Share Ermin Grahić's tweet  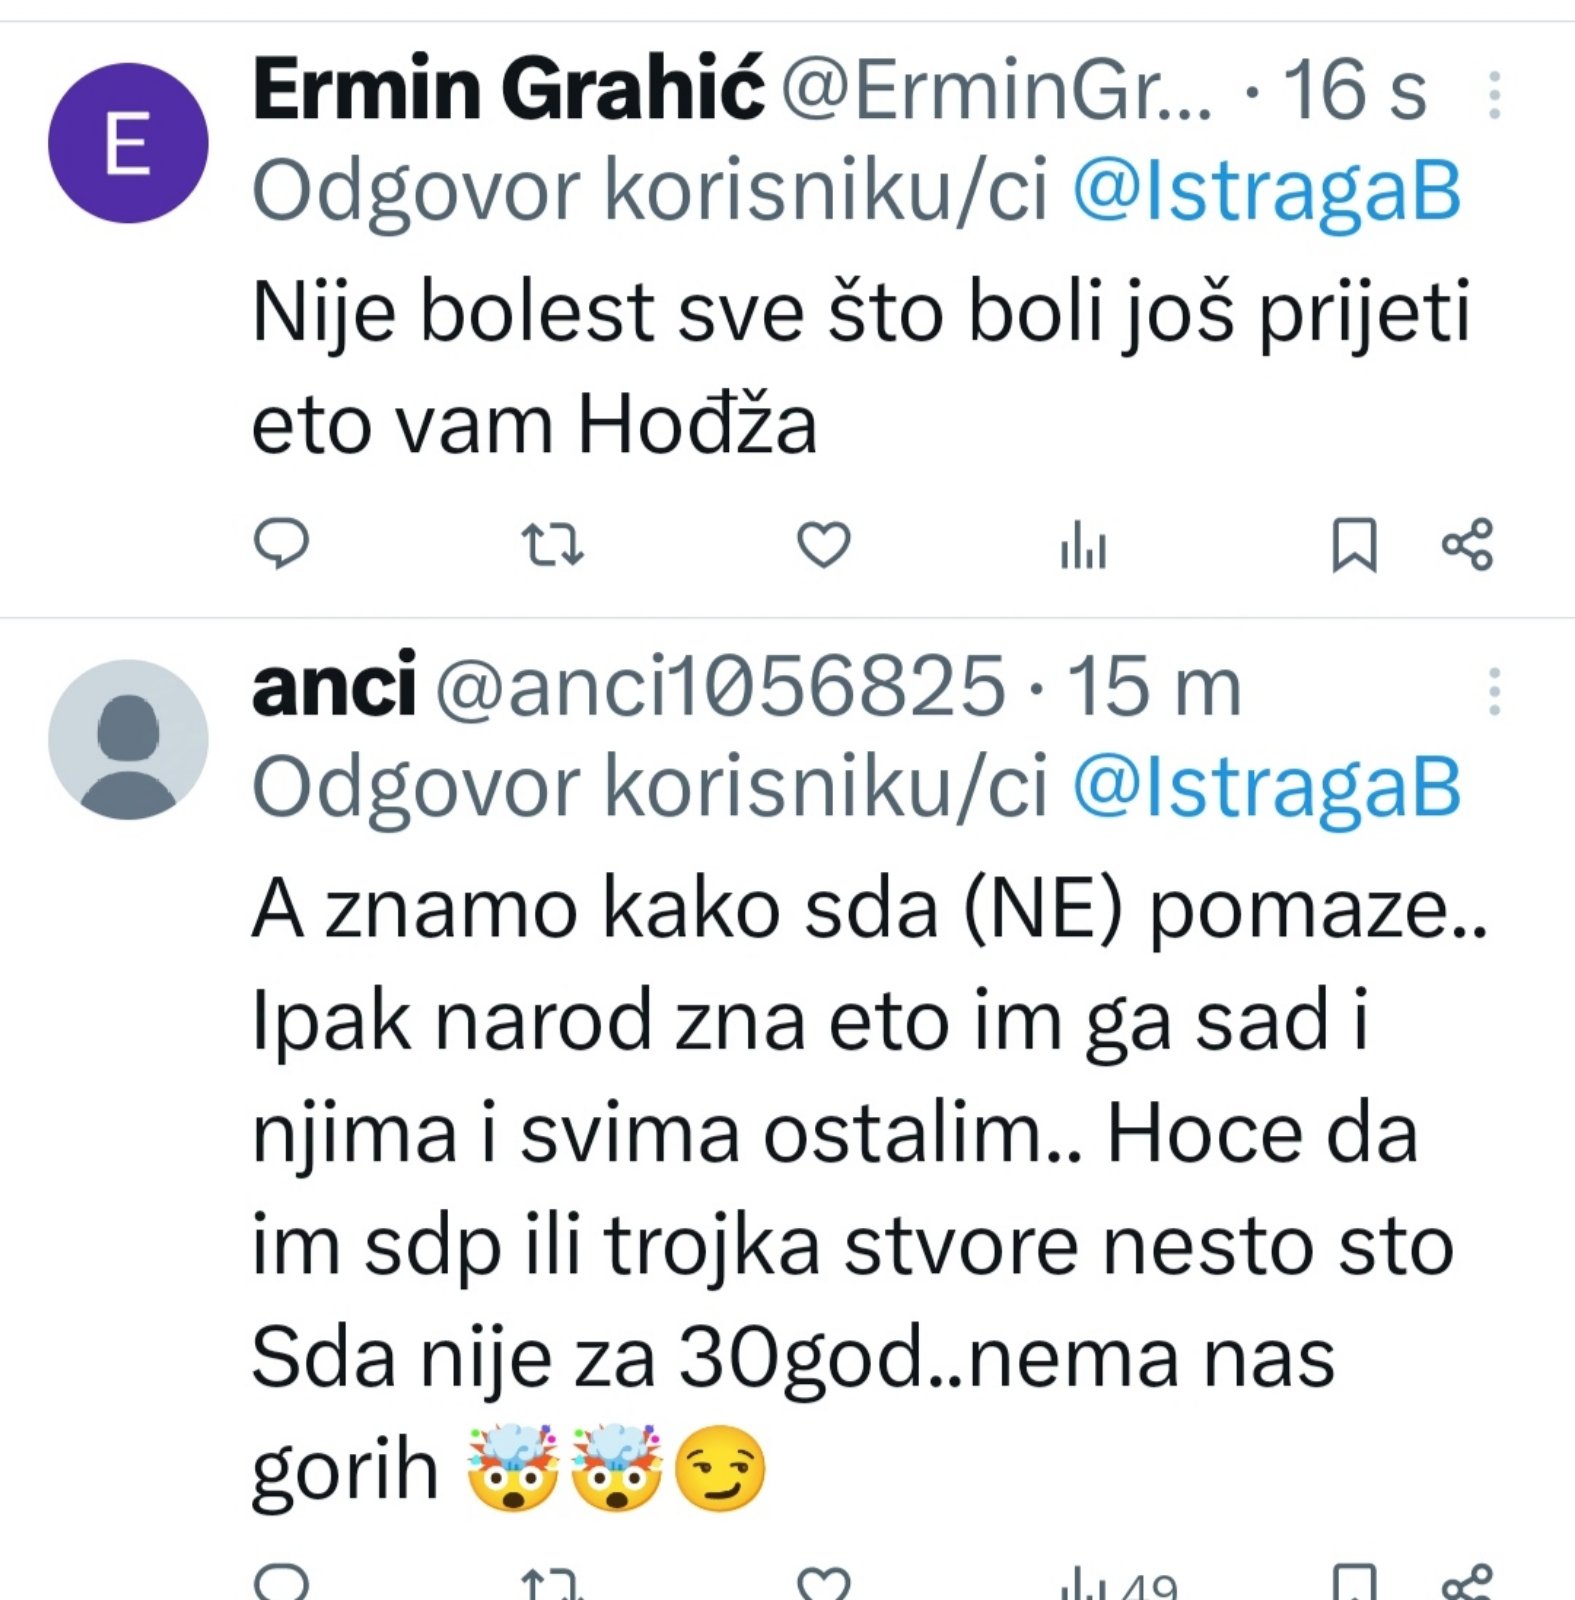coord(1467,545)
